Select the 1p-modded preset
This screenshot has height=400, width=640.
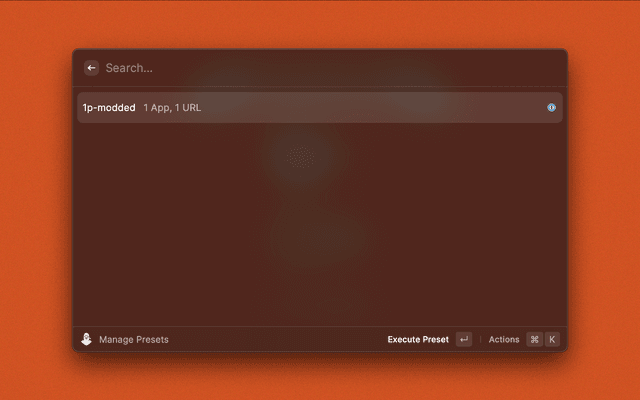(320, 107)
